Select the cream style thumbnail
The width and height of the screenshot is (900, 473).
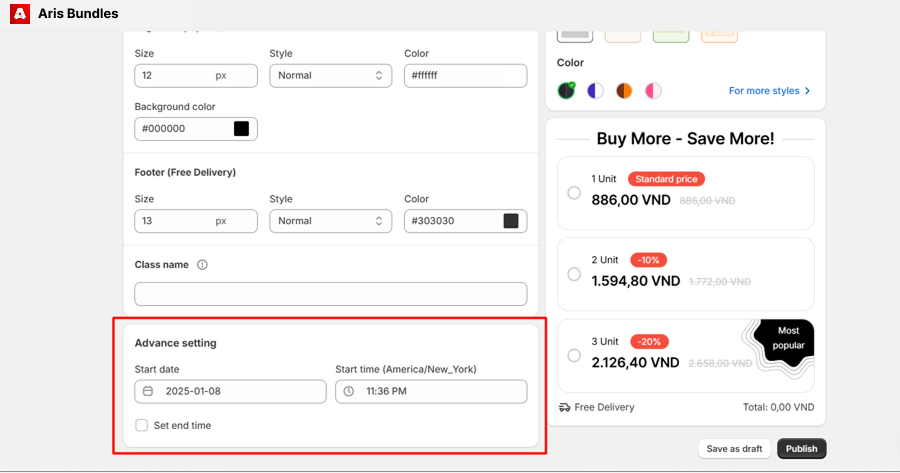(x=623, y=36)
